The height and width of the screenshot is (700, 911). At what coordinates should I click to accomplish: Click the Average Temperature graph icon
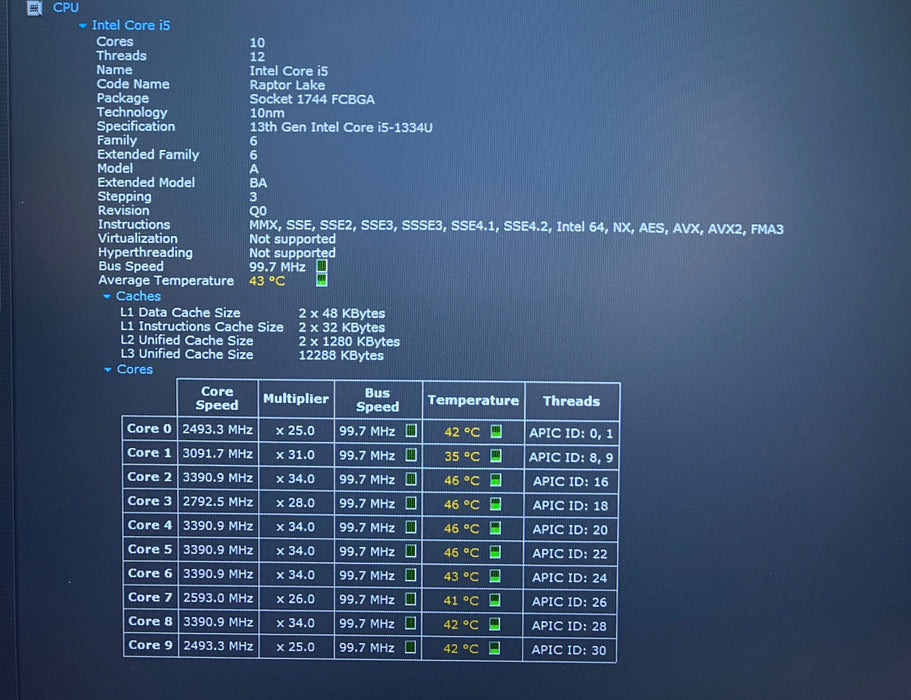[x=321, y=280]
